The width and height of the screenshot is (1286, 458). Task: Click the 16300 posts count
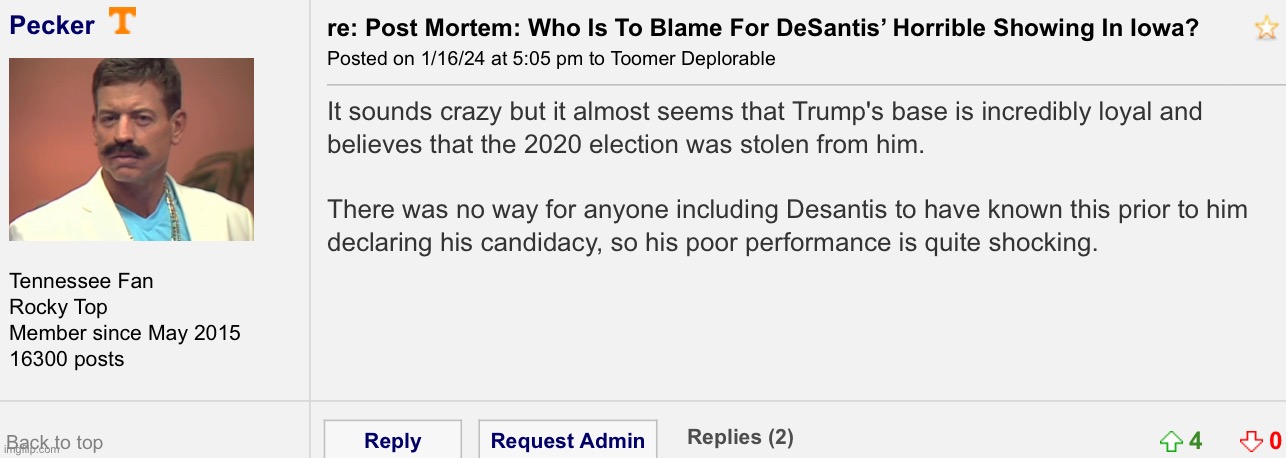tap(67, 359)
